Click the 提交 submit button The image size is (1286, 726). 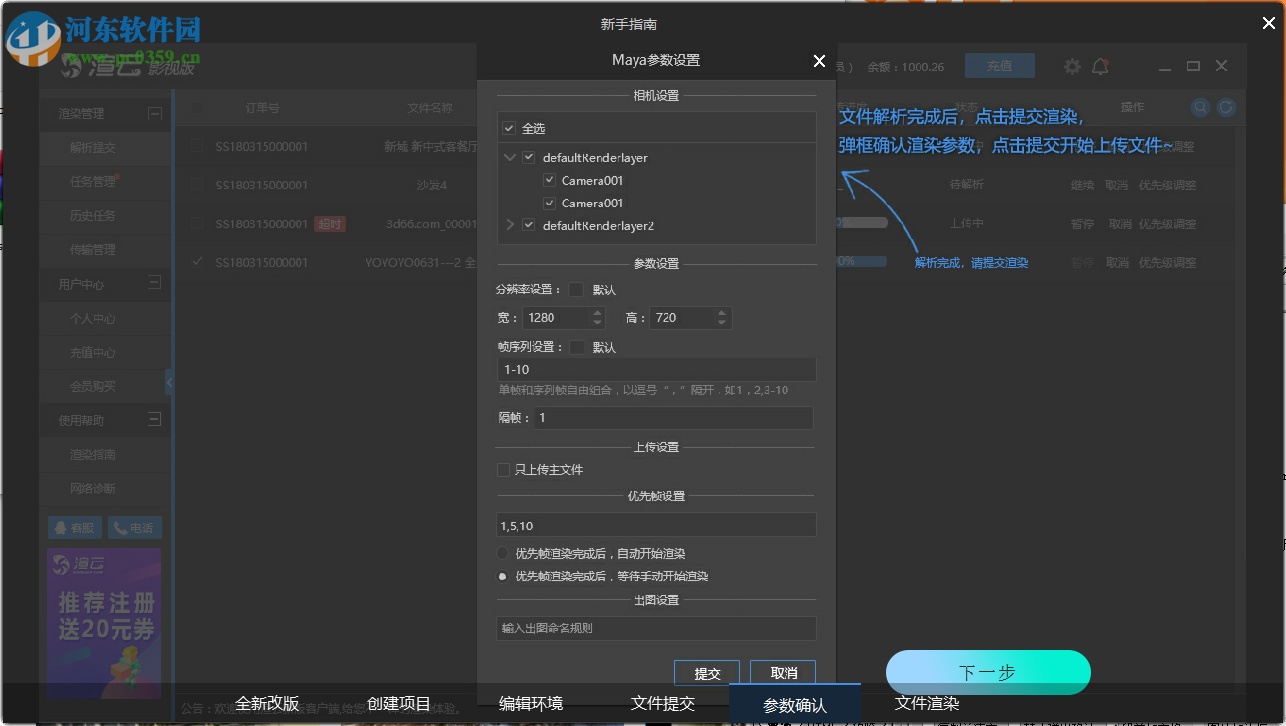(x=706, y=672)
